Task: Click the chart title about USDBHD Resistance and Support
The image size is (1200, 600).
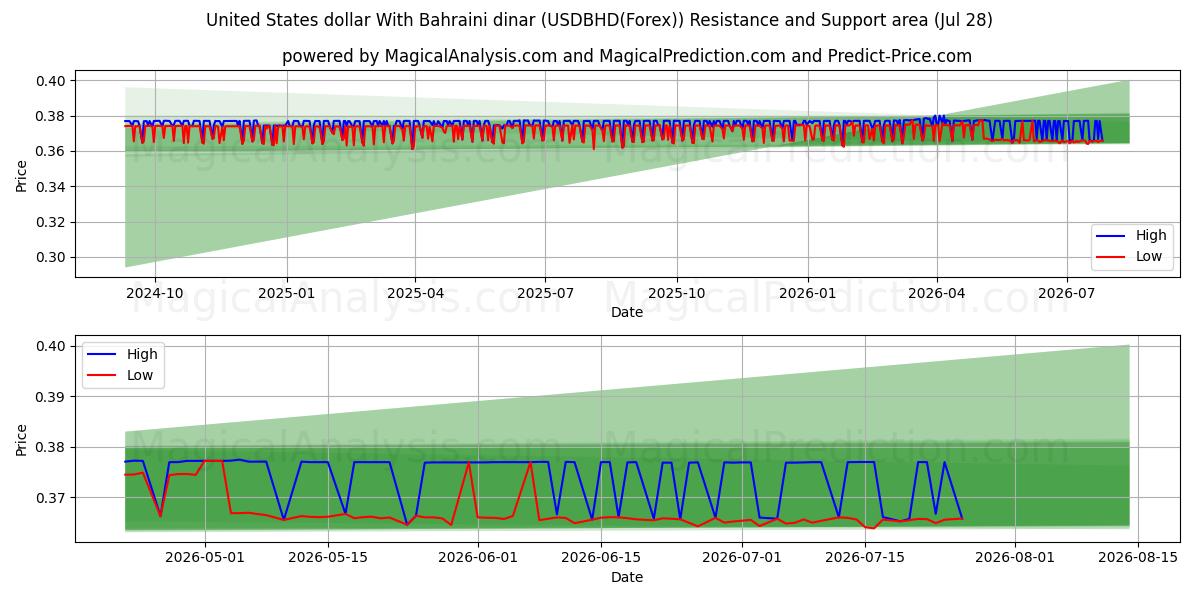Action: 599,20
